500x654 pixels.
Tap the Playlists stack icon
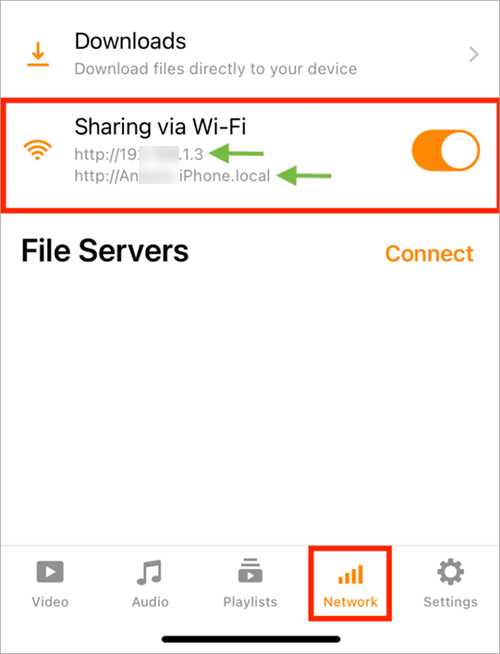[250, 570]
